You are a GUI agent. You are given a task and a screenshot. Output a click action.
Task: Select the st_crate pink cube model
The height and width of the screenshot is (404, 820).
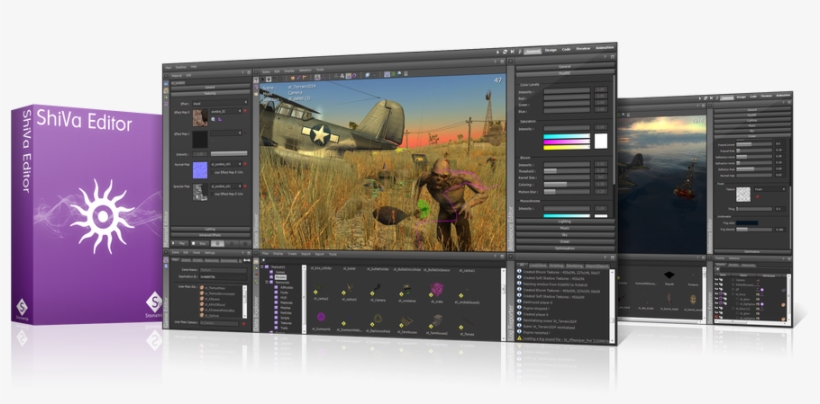pyautogui.click(x=437, y=290)
